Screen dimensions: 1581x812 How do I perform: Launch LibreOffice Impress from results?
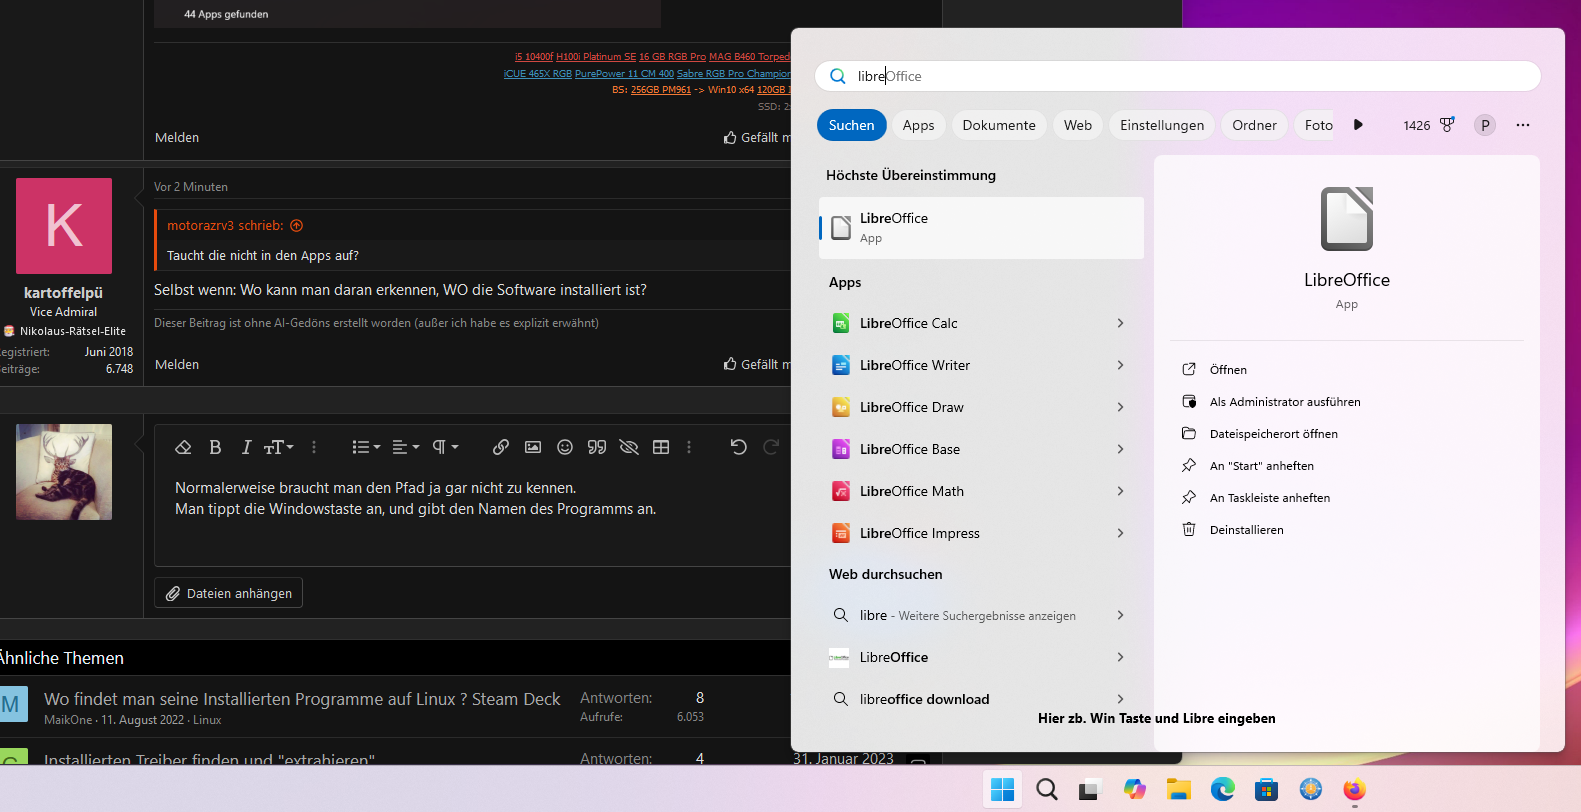click(919, 533)
